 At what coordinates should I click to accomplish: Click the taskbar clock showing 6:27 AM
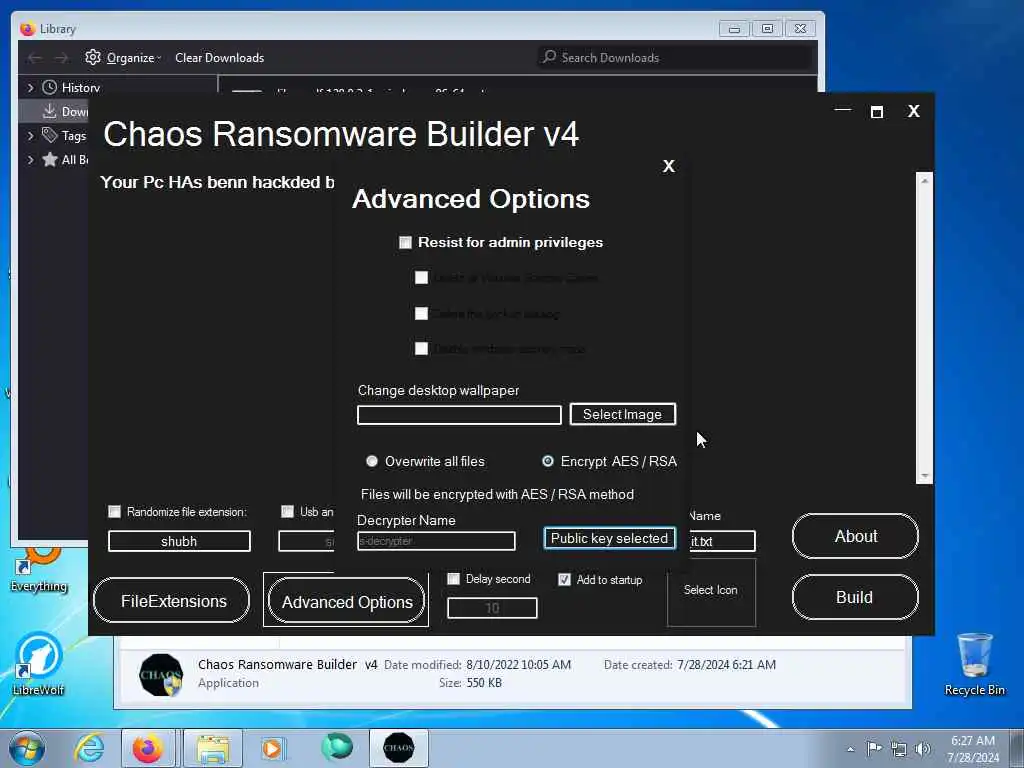coord(973,749)
